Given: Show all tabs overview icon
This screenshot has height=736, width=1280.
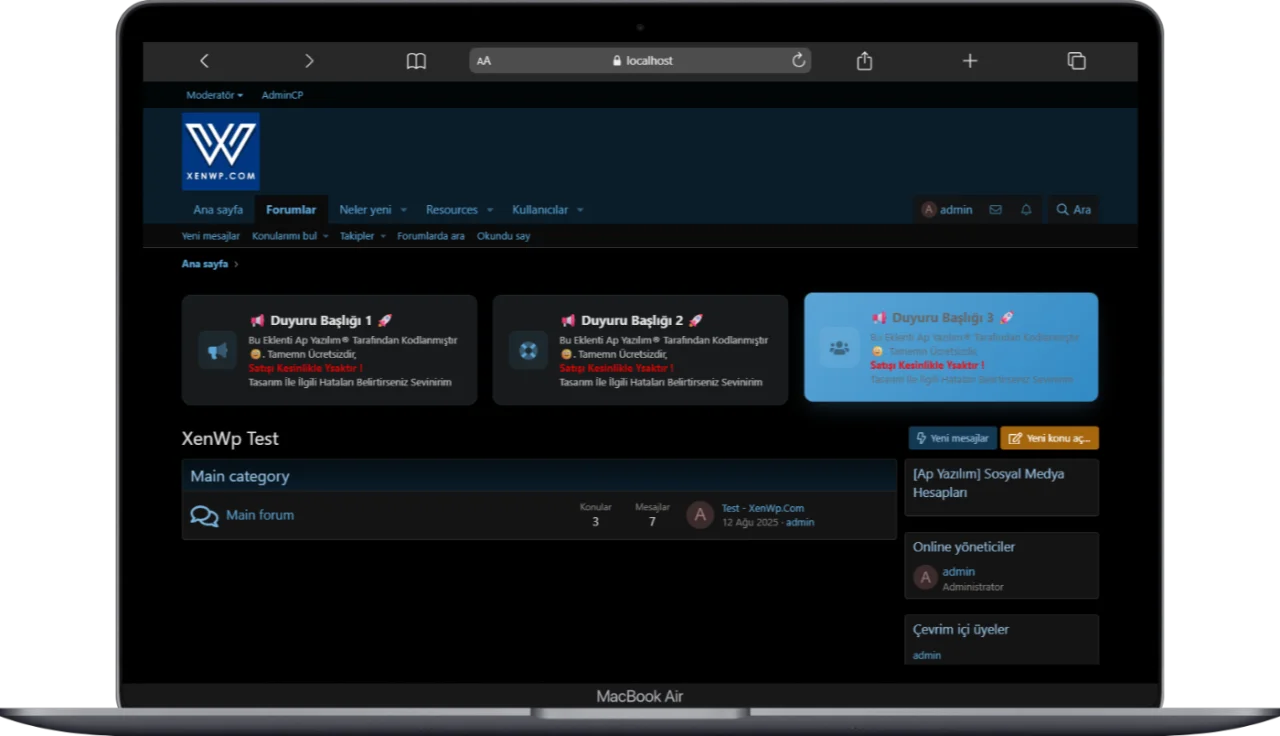Looking at the screenshot, I should click(1076, 61).
